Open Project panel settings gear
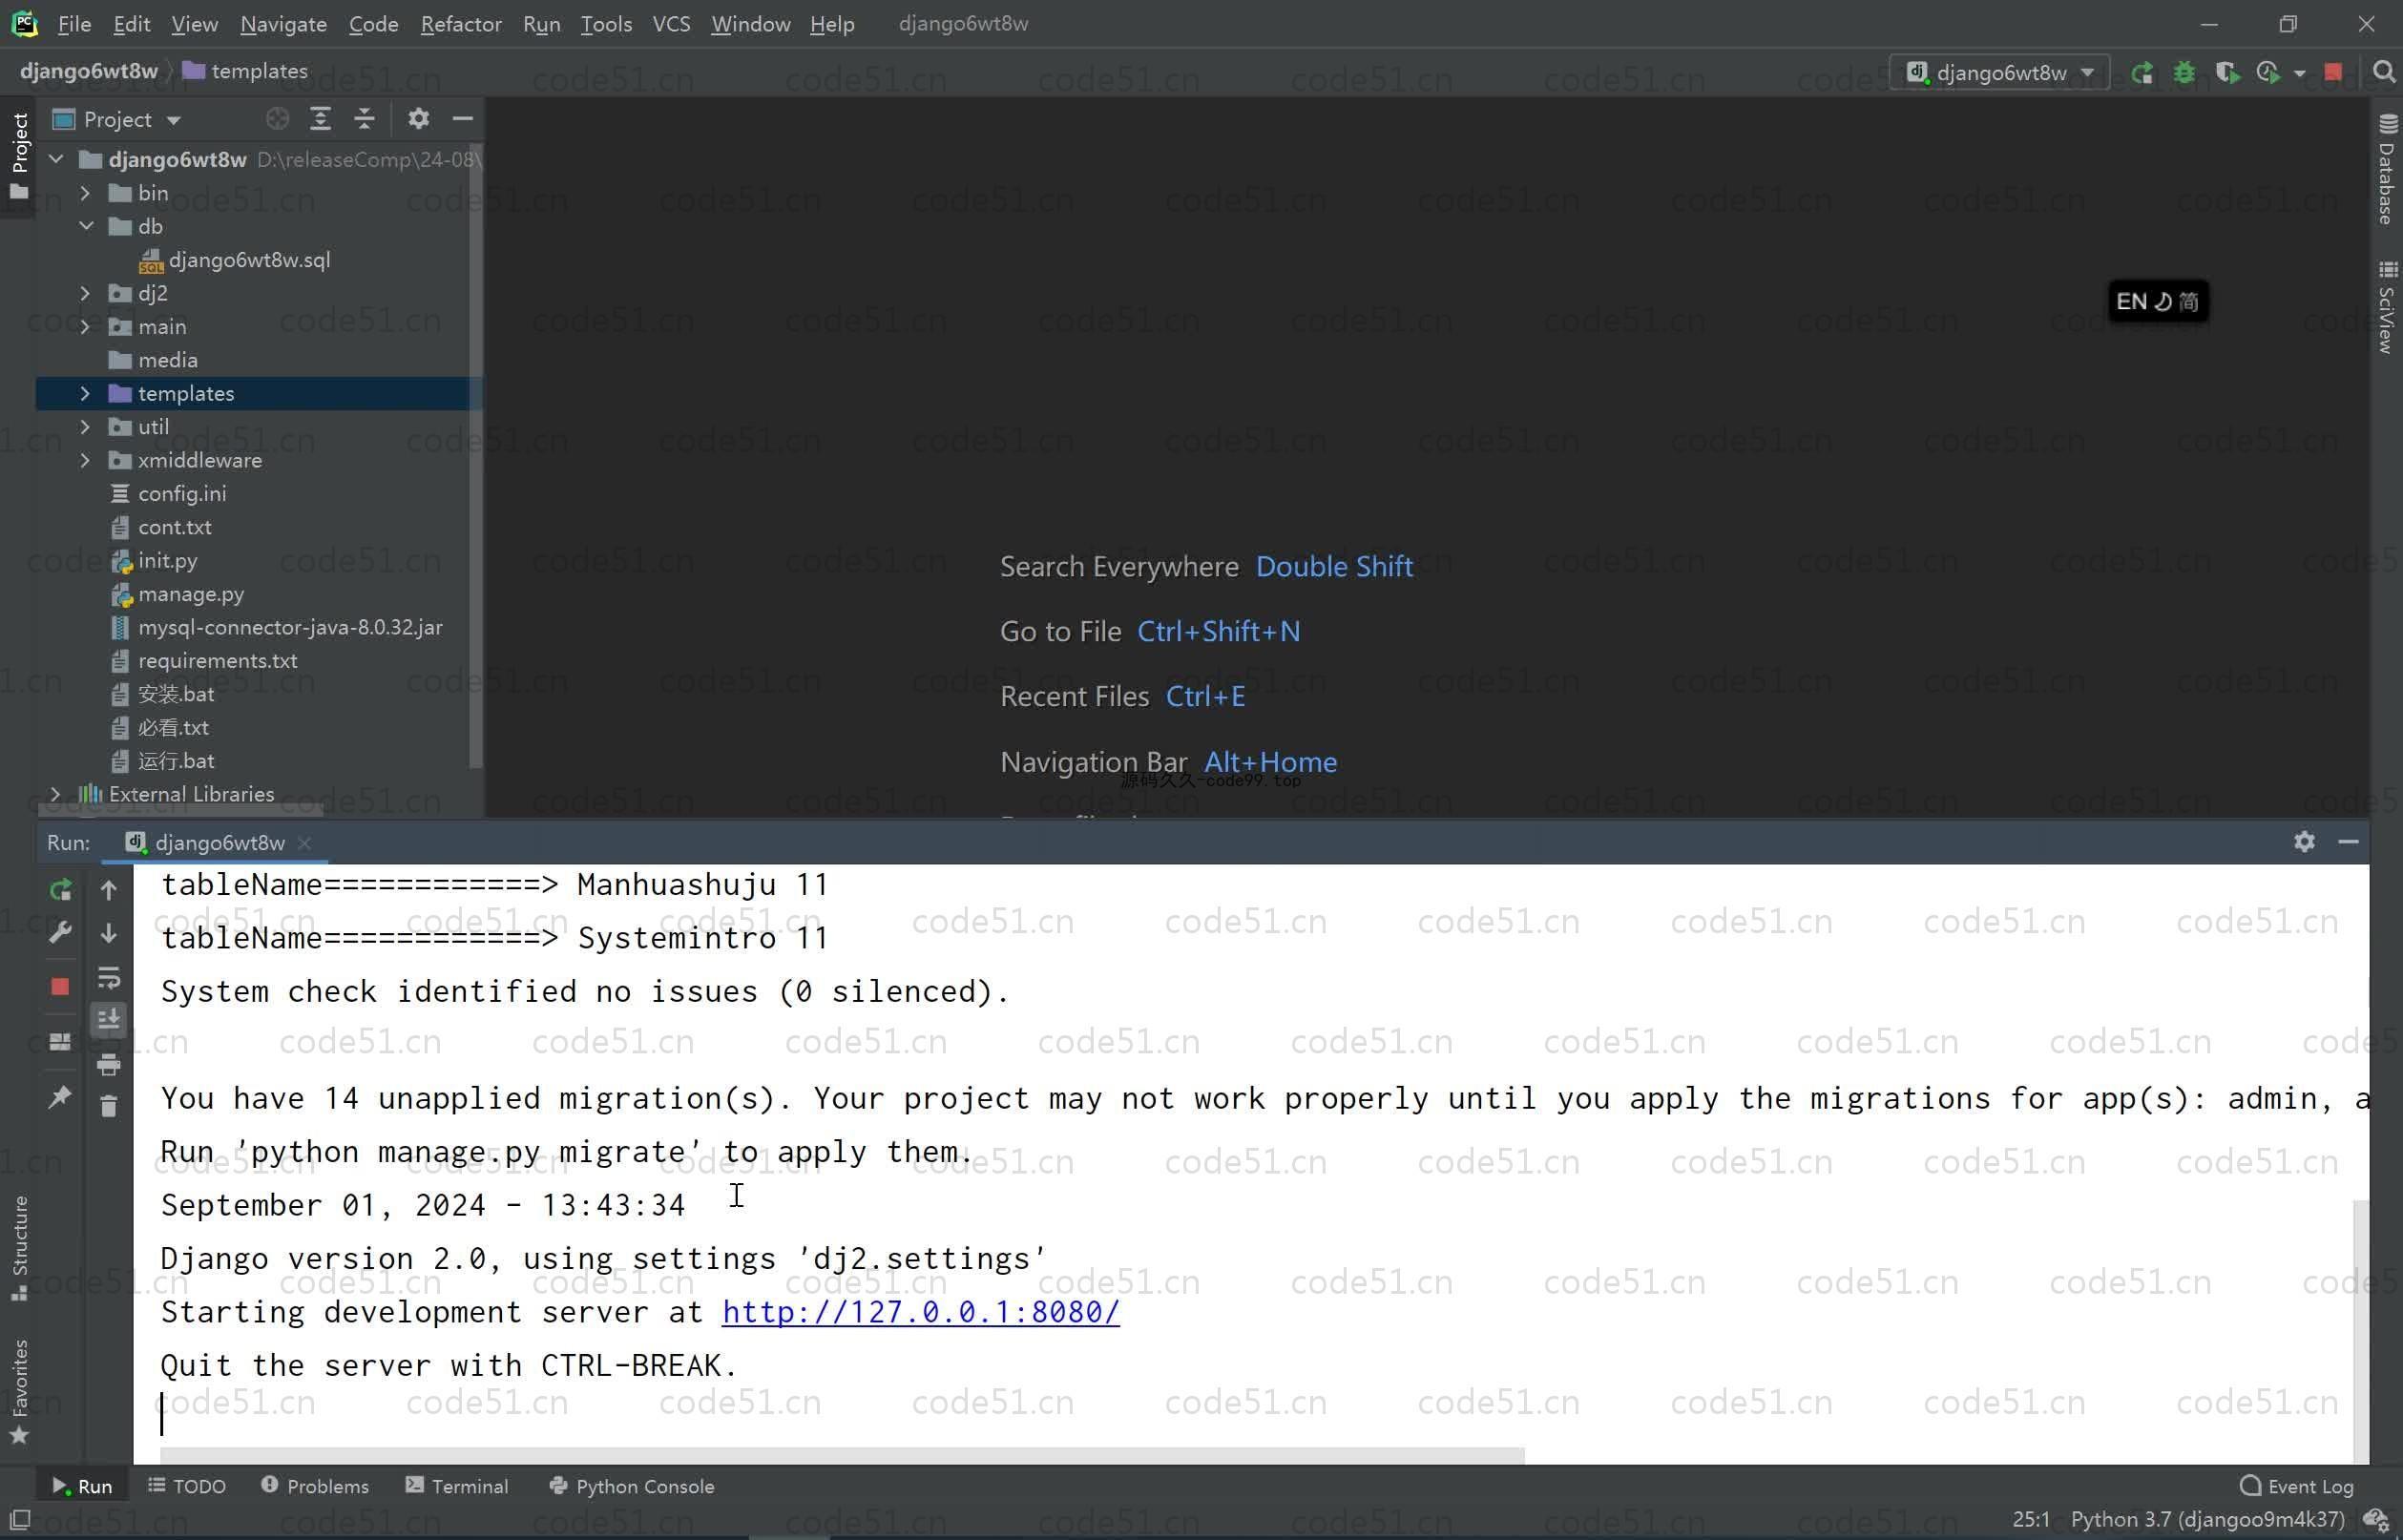The image size is (2403, 1540). click(418, 119)
